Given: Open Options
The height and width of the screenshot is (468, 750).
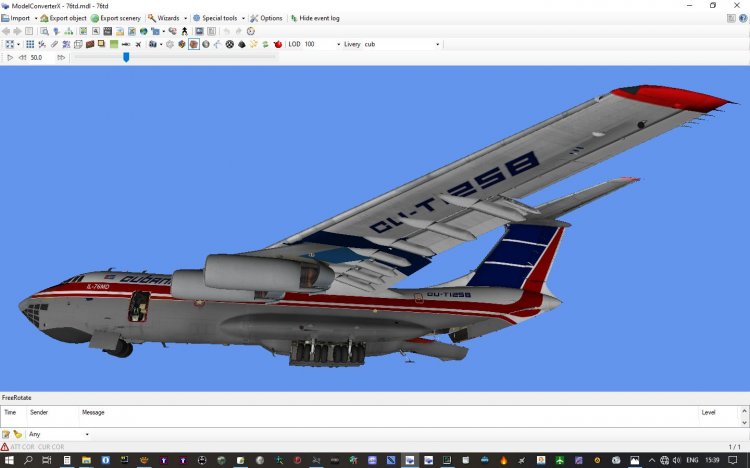Looking at the screenshot, I should [266, 18].
